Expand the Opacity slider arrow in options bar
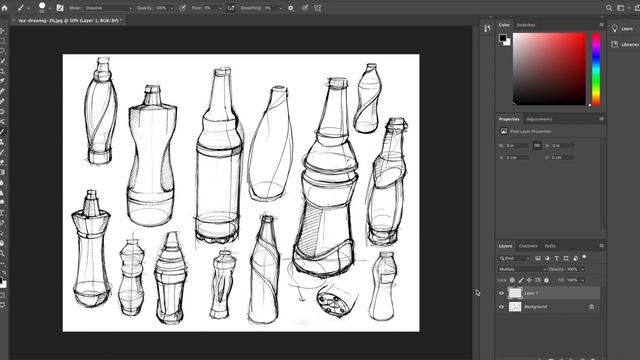 [171, 8]
